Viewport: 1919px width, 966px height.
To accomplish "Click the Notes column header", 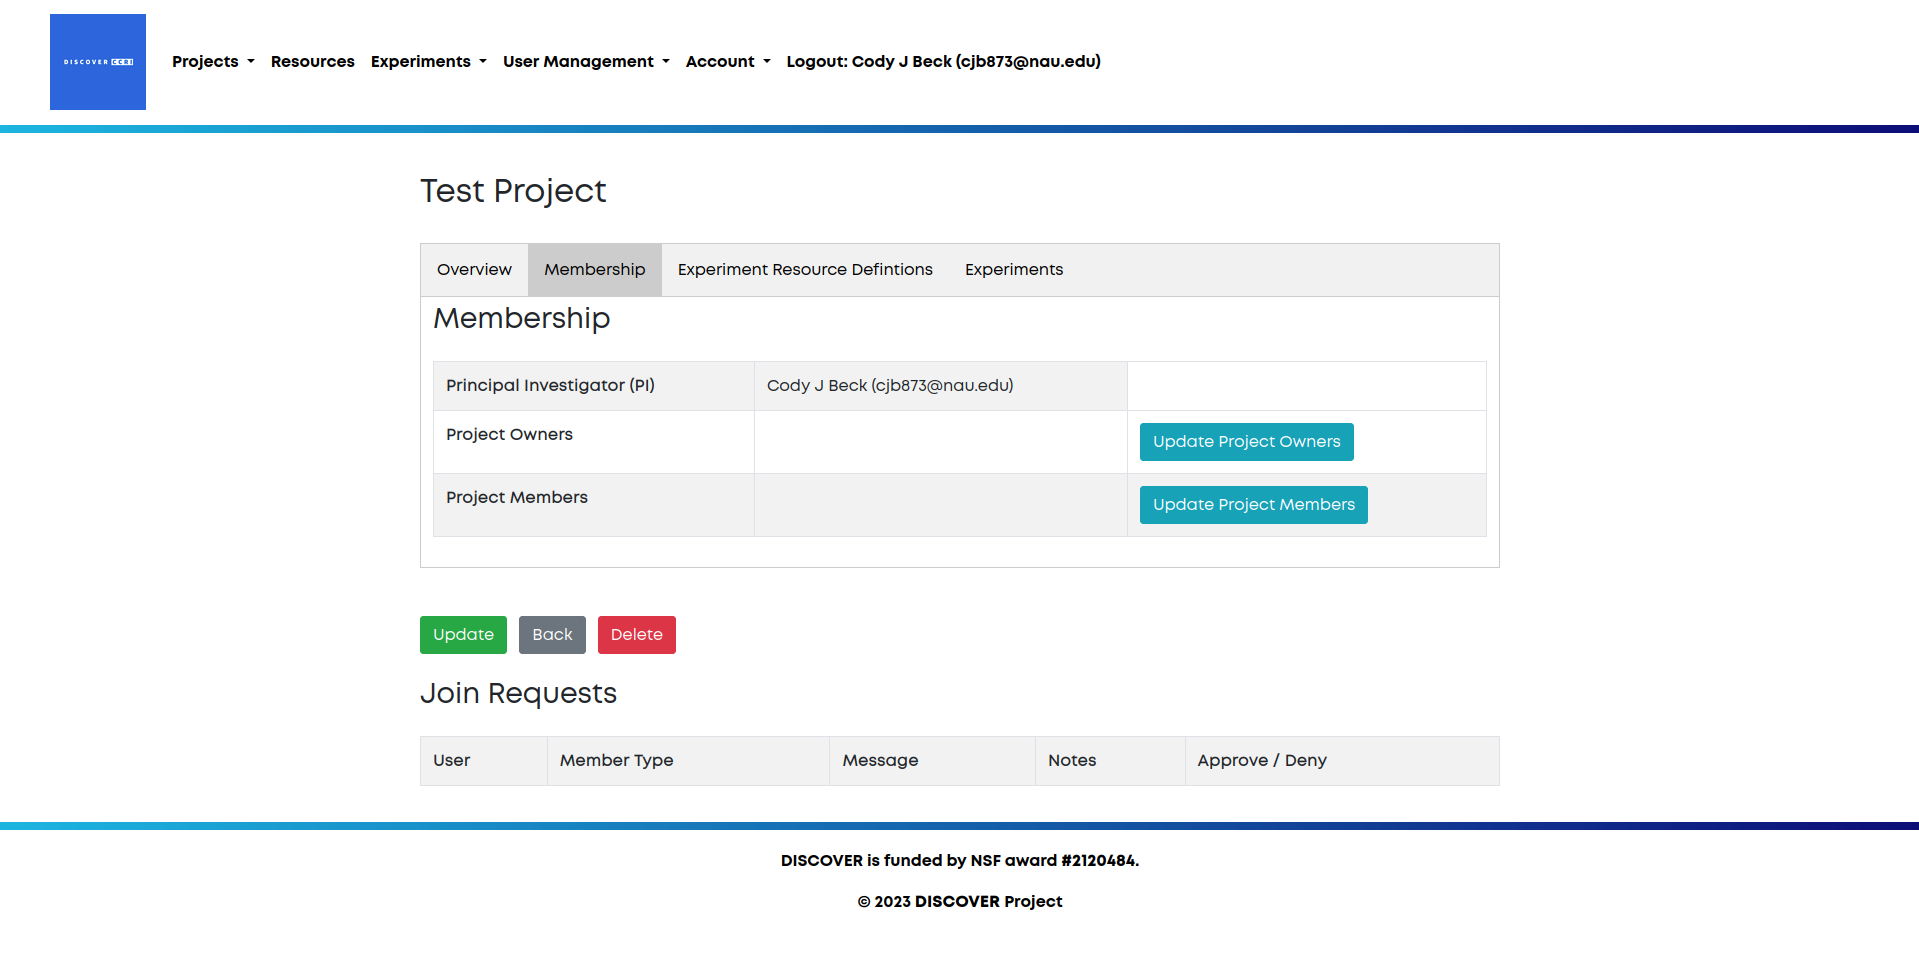I will pyautogui.click(x=1110, y=761).
